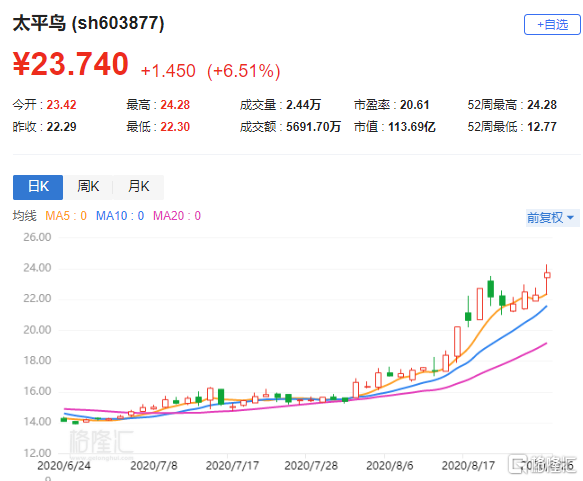Image resolution: width=583 pixels, height=481 pixels.
Task: Click the 2020/8/6 date axis label
Action: click(390, 466)
